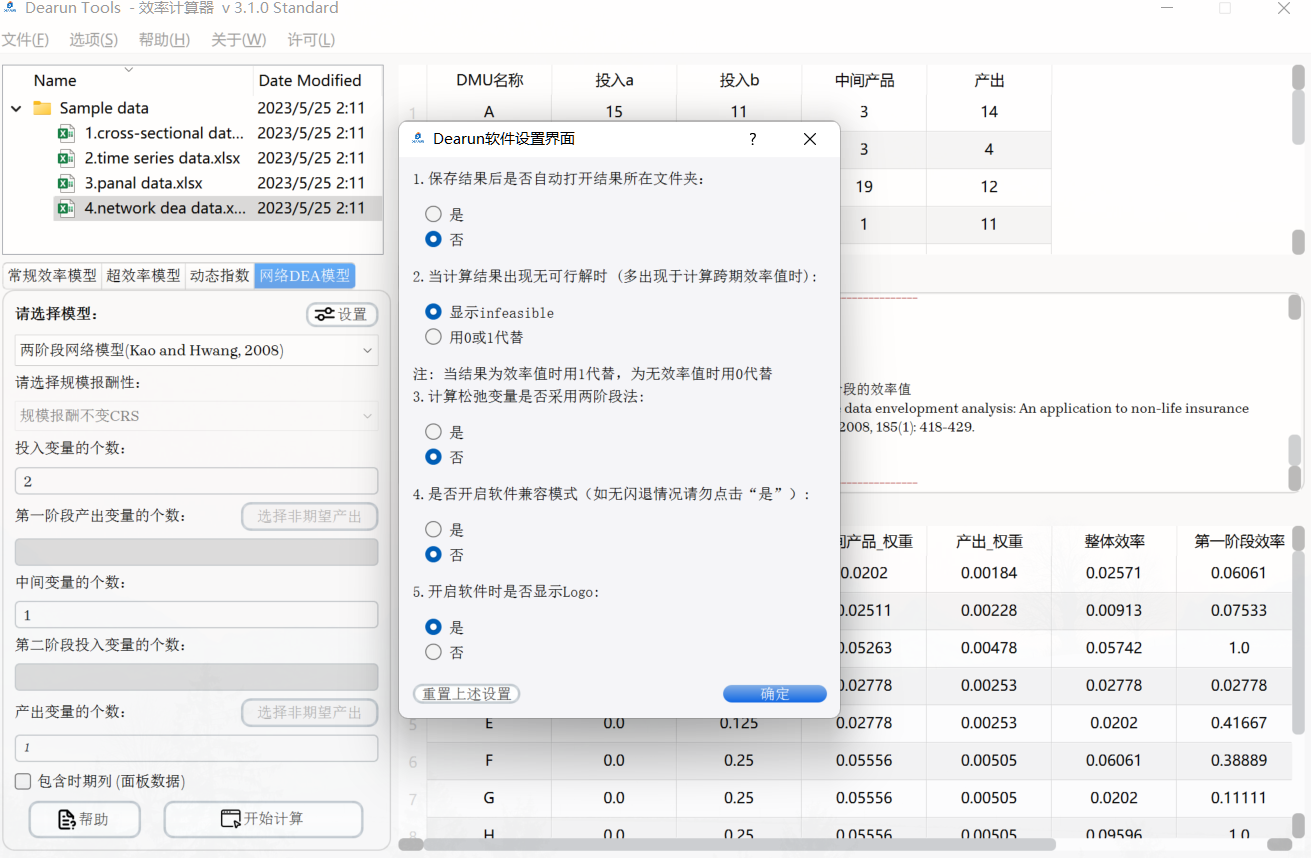Click the question mark help icon on dialog
This screenshot has height=858, width=1311.
click(x=752, y=139)
